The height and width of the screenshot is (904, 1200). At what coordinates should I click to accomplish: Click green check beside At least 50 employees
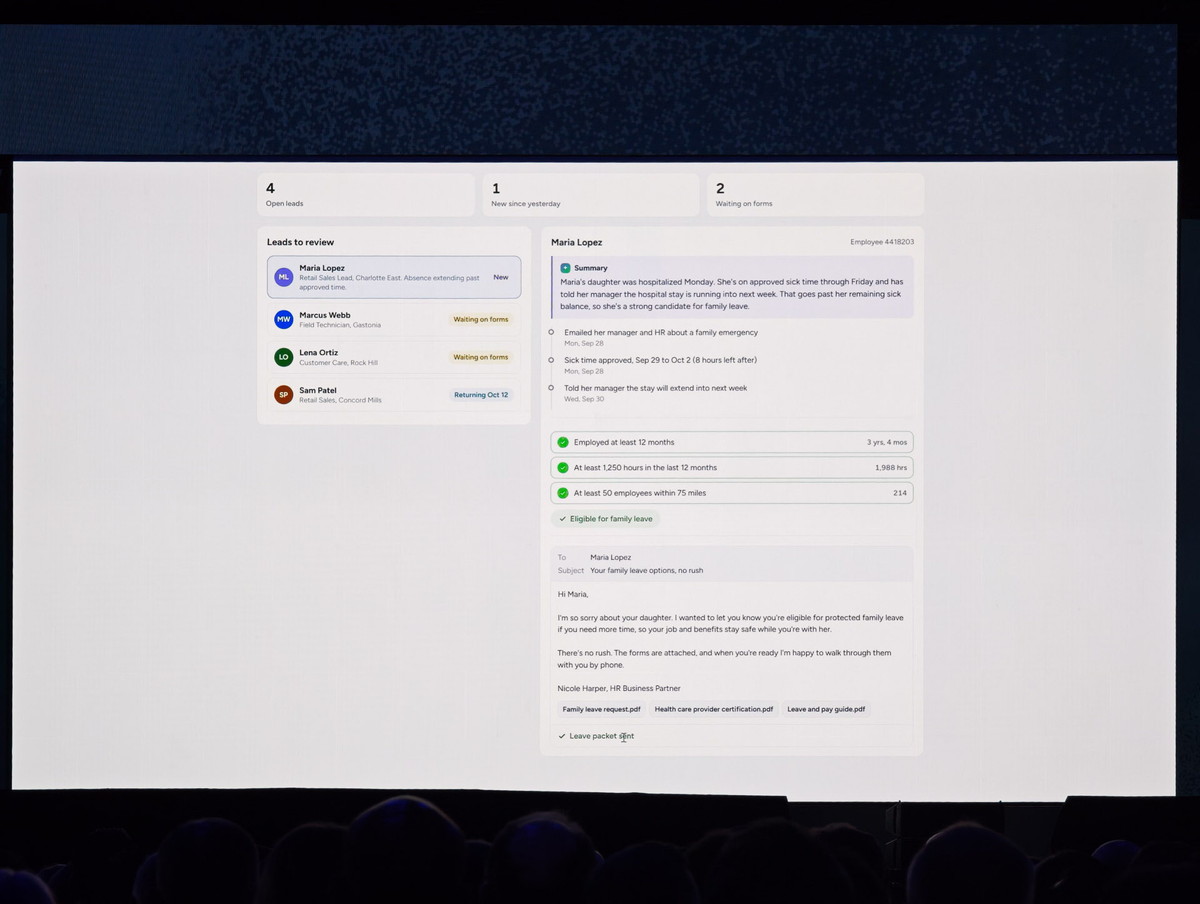[x=563, y=493]
